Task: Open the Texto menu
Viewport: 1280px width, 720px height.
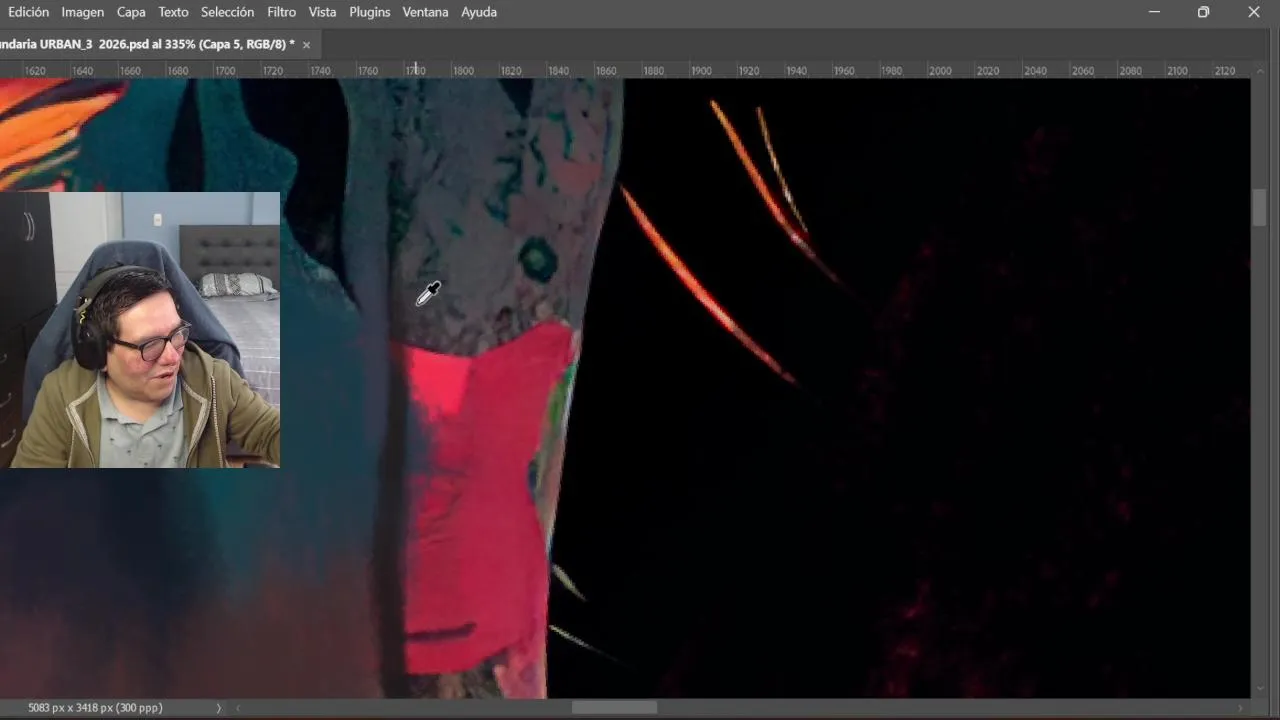Action: coord(173,12)
